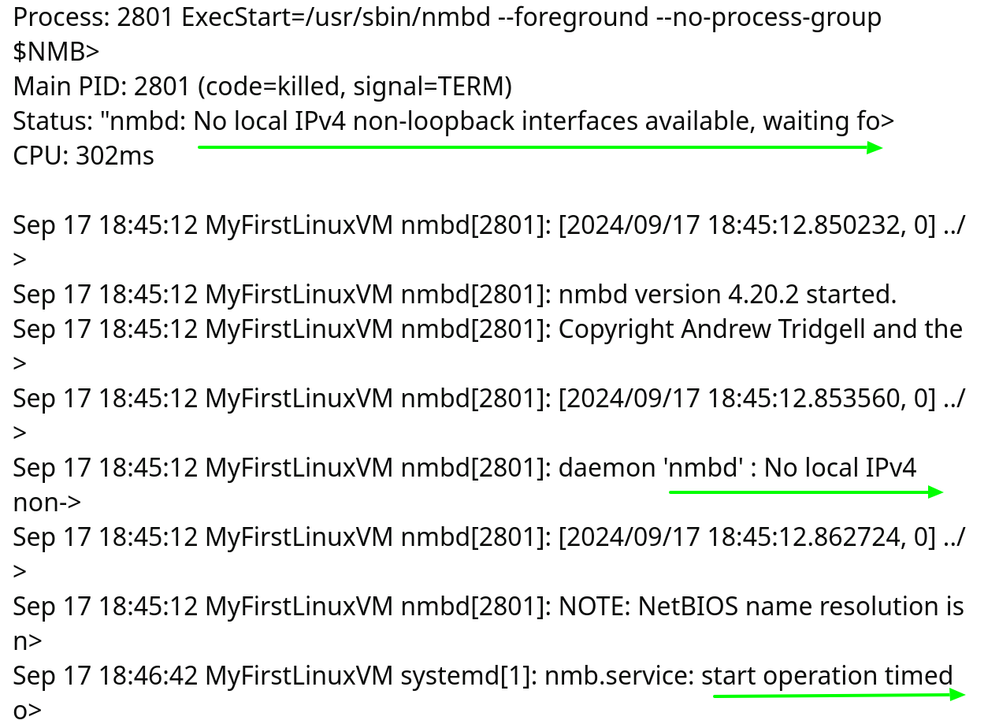This screenshot has height=720, width=999.
Task: Click the 'Status:' label
Action: (x=52, y=122)
